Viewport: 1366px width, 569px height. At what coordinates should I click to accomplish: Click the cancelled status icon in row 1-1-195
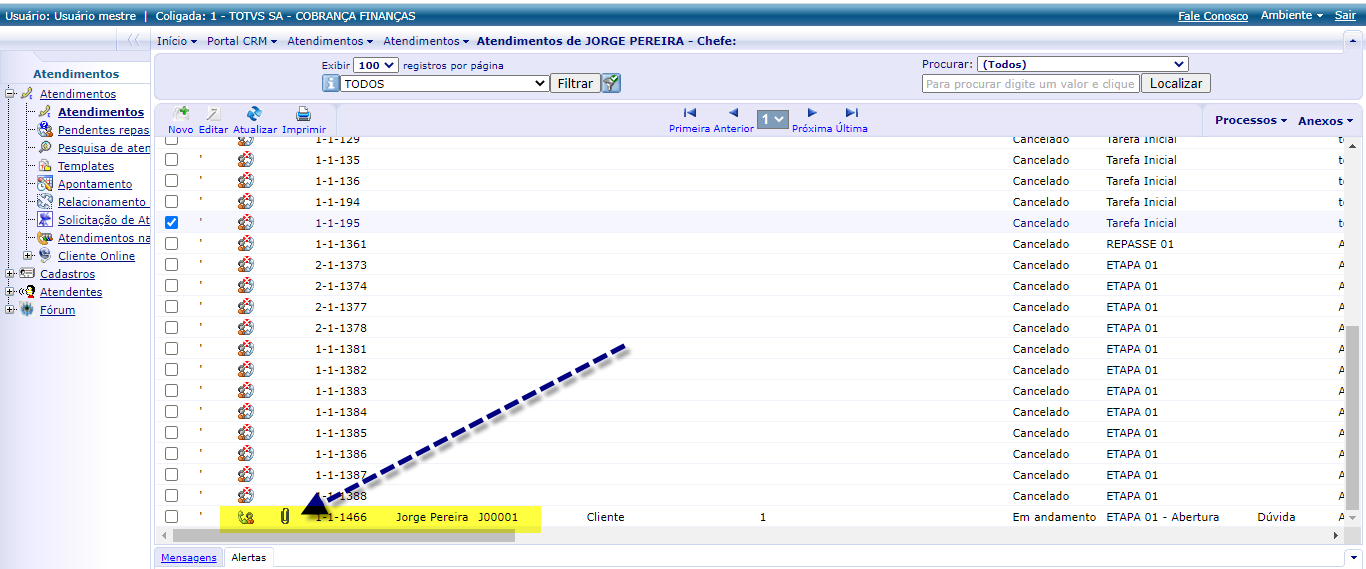(246, 223)
